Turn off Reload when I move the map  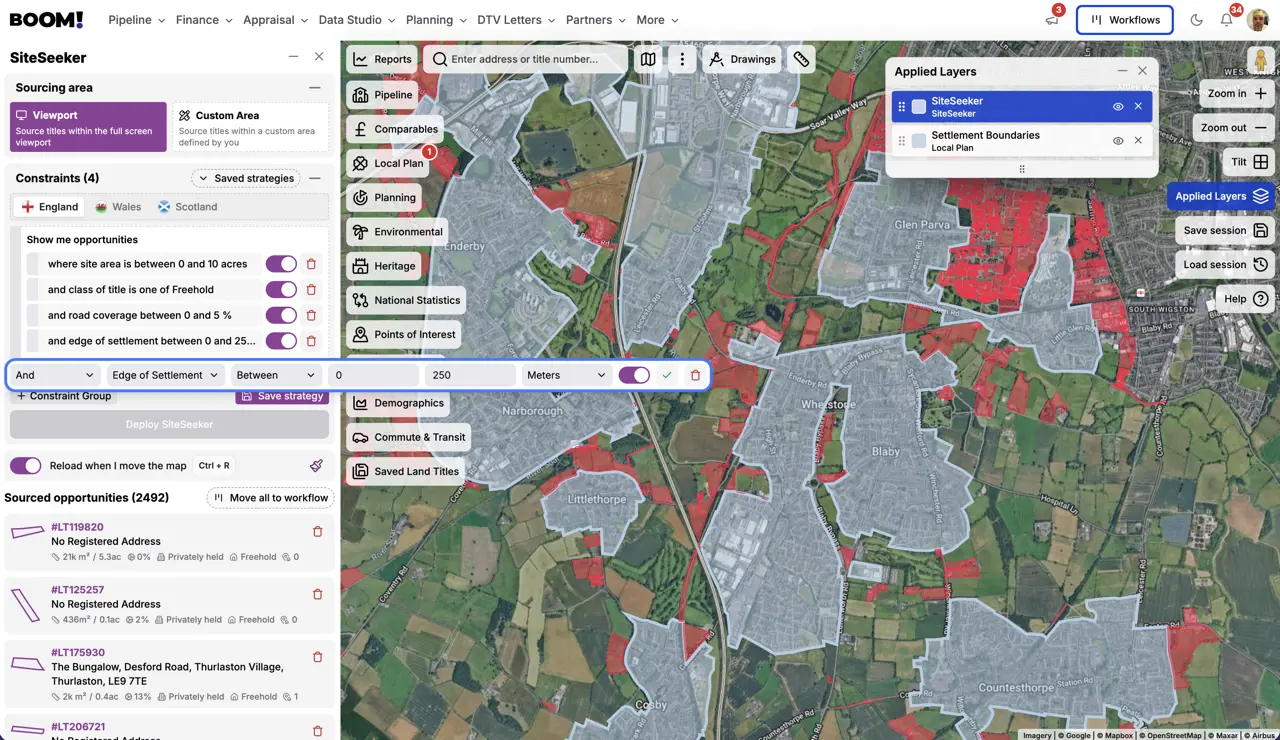point(25,466)
